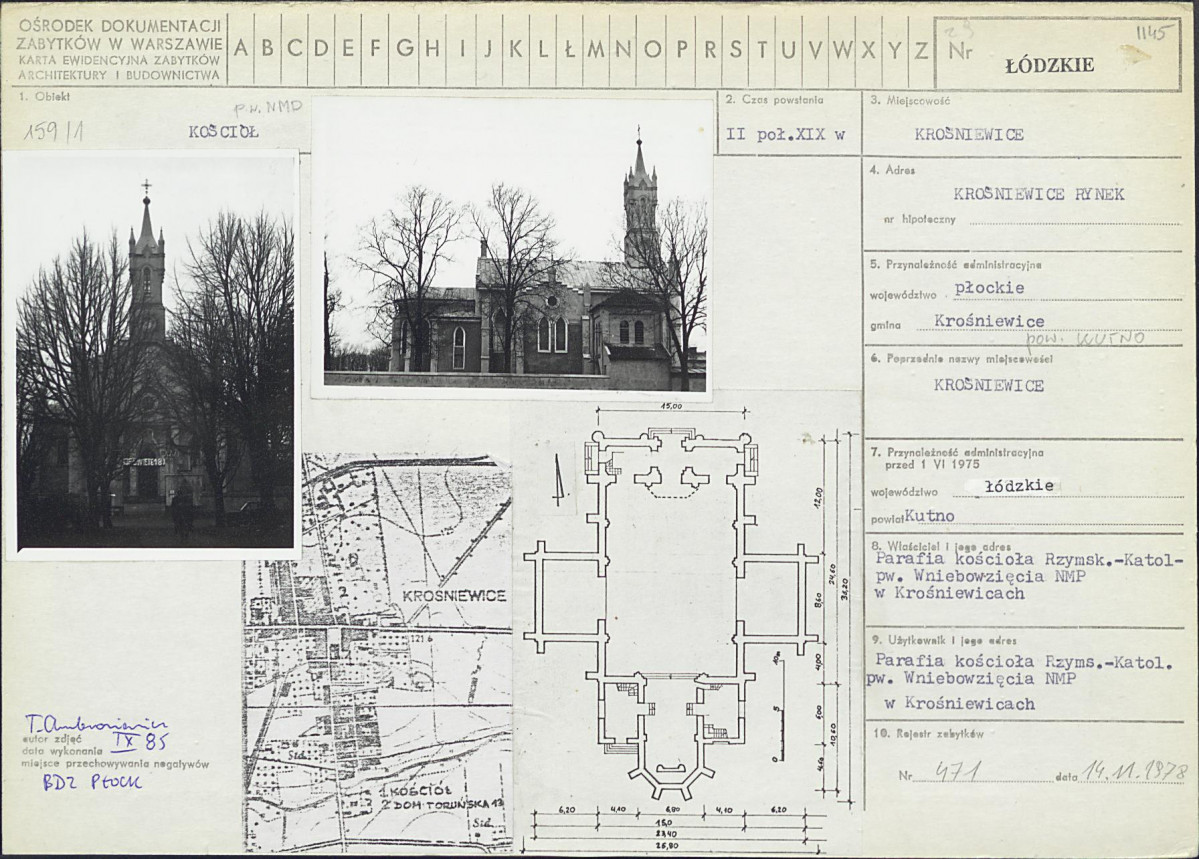The width and height of the screenshot is (1199, 859).
Task: Select the KOŚCIÓŁ object field
Action: coord(223,132)
